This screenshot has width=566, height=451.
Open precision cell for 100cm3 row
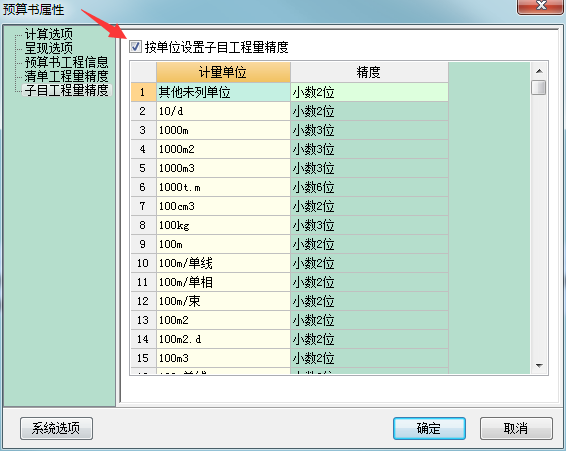[x=369, y=206]
